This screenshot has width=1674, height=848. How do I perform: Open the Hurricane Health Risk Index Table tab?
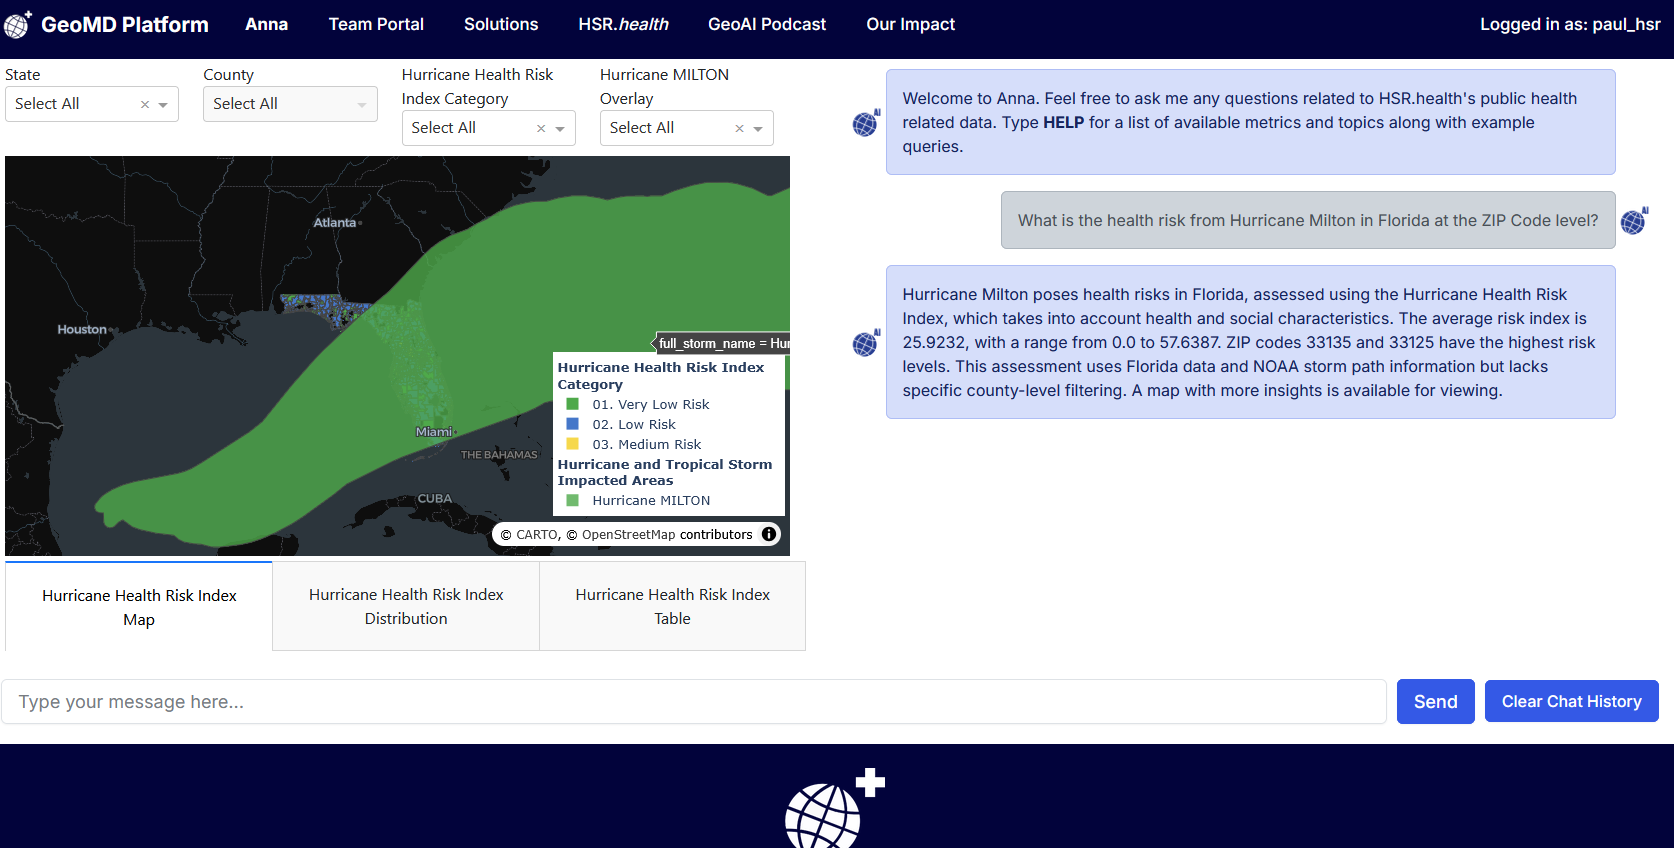pyautogui.click(x=672, y=606)
